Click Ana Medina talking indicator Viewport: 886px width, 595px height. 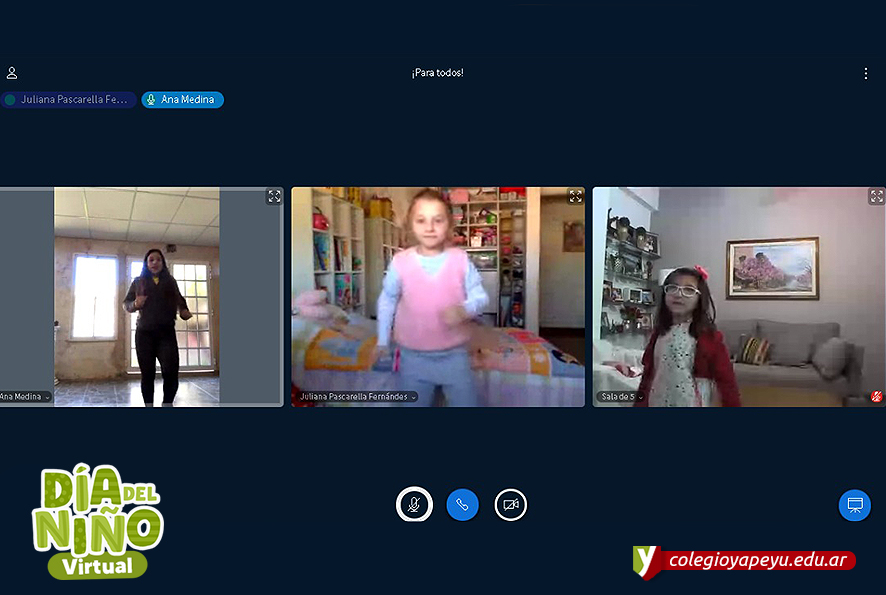[x=182, y=100]
